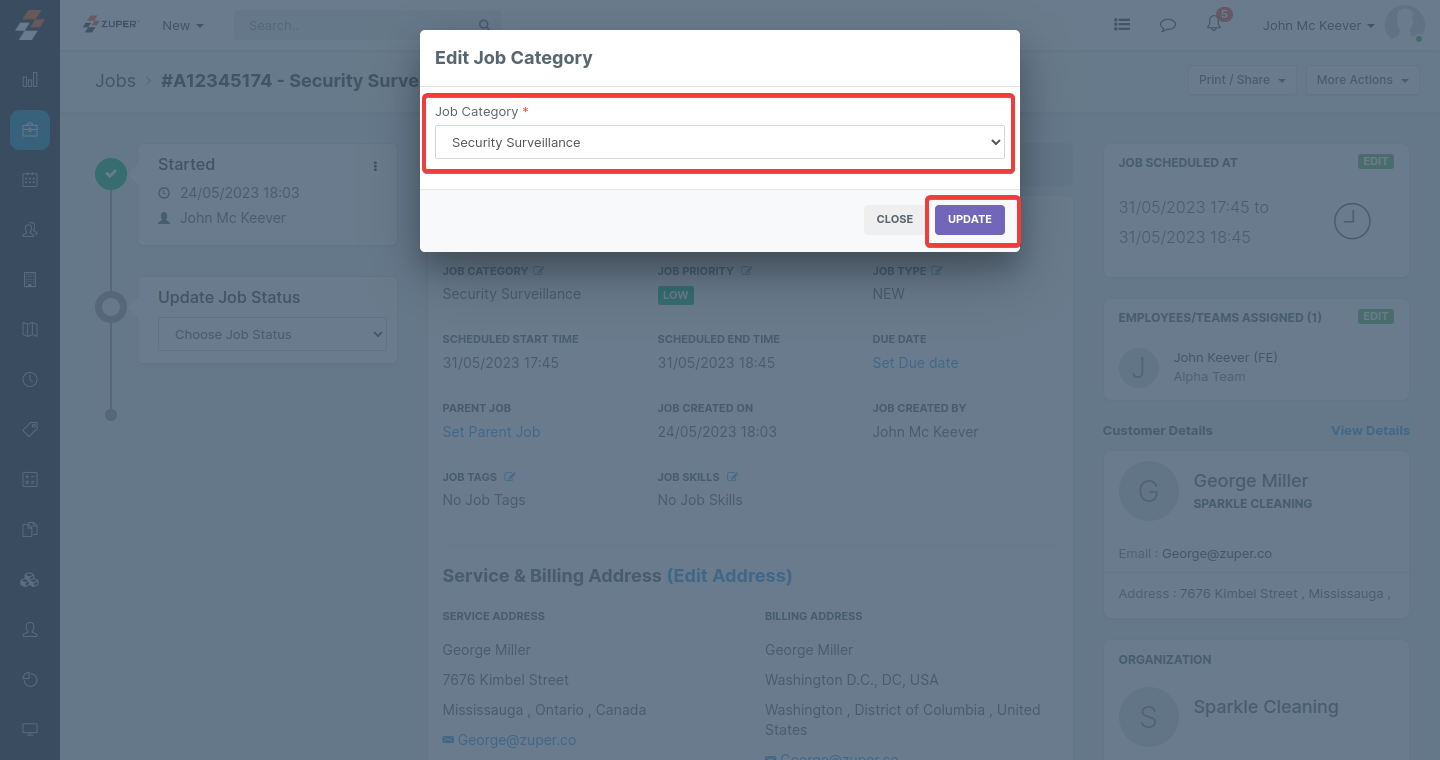
Task: Expand the Print / Share dropdown
Action: click(1242, 80)
